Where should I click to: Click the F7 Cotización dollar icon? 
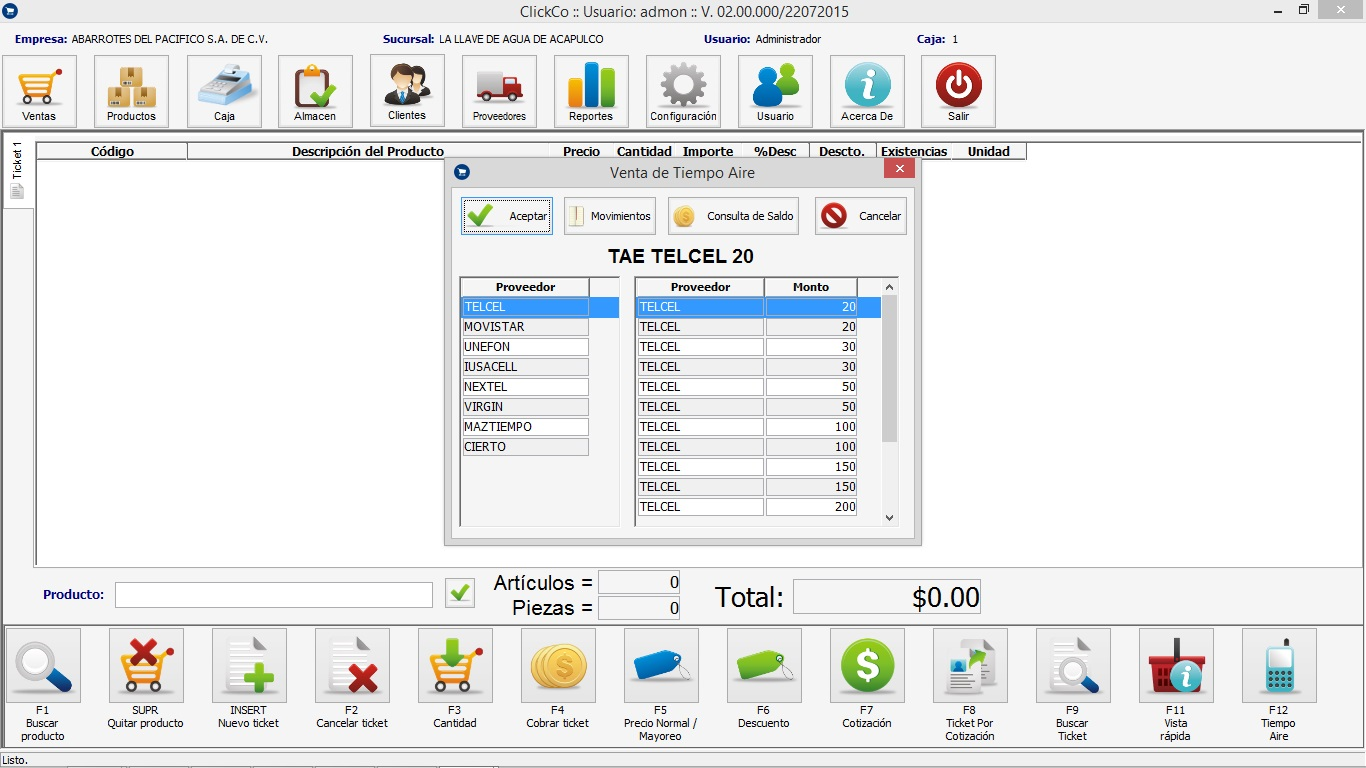[867, 665]
